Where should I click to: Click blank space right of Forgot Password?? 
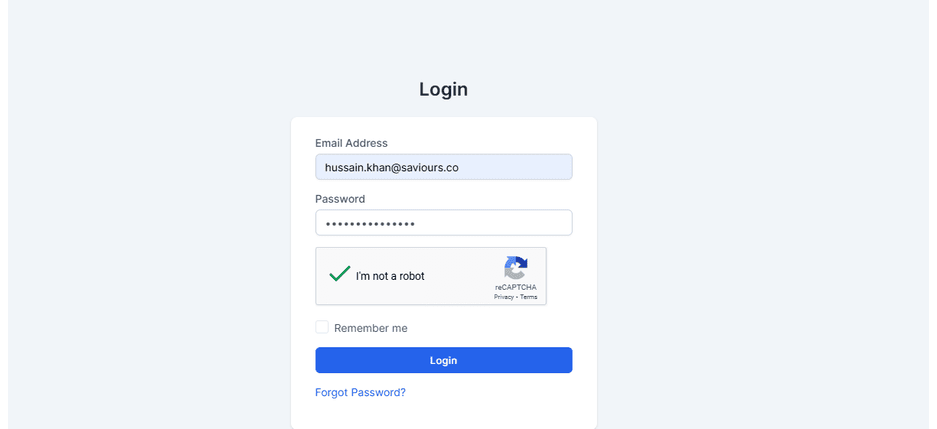pos(500,392)
